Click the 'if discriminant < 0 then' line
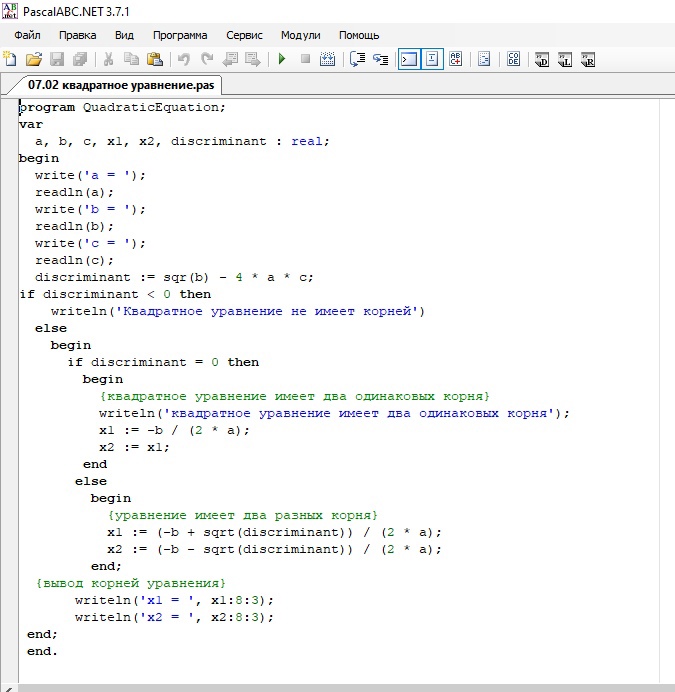The image size is (675, 692). (115, 294)
